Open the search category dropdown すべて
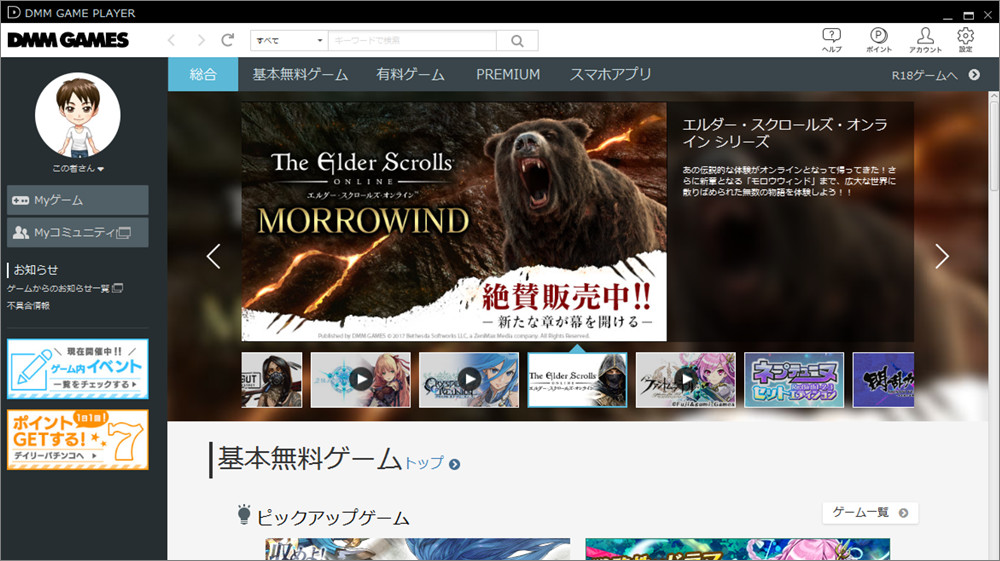 pyautogui.click(x=289, y=41)
